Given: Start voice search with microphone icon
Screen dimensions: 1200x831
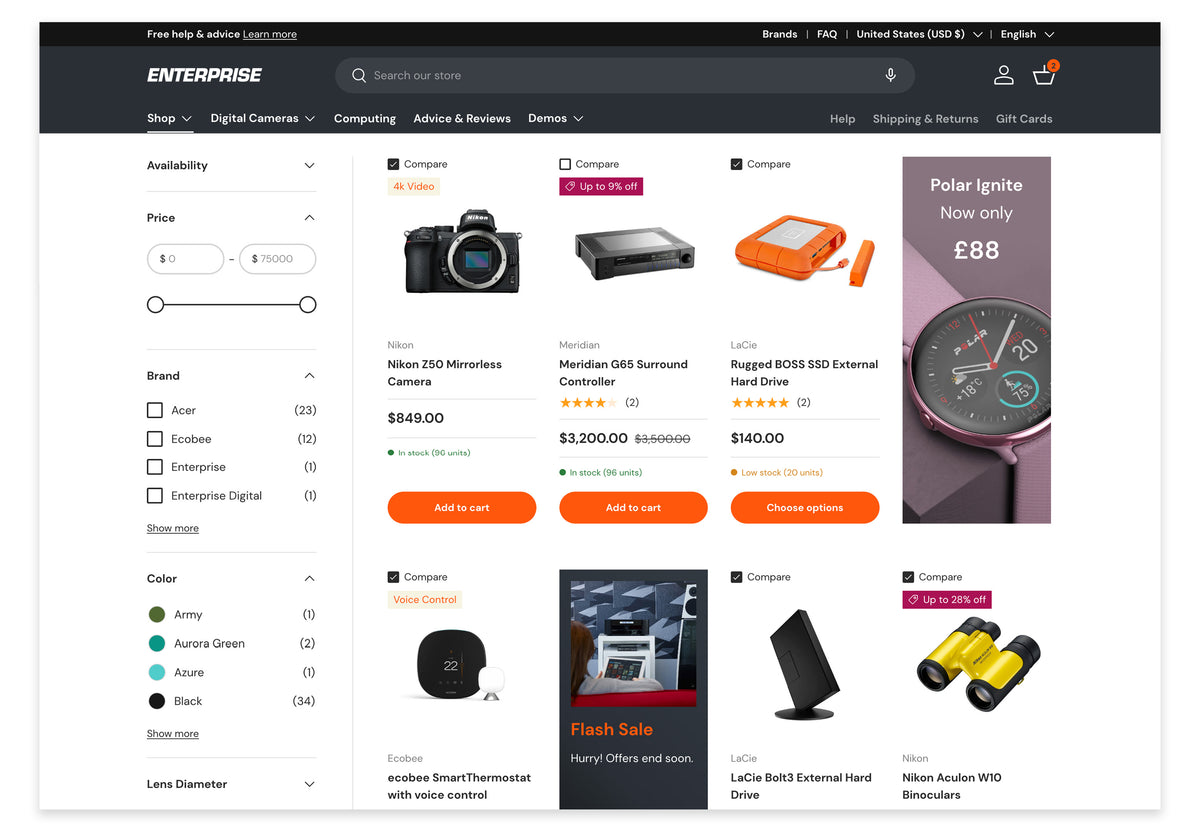Looking at the screenshot, I should point(890,76).
